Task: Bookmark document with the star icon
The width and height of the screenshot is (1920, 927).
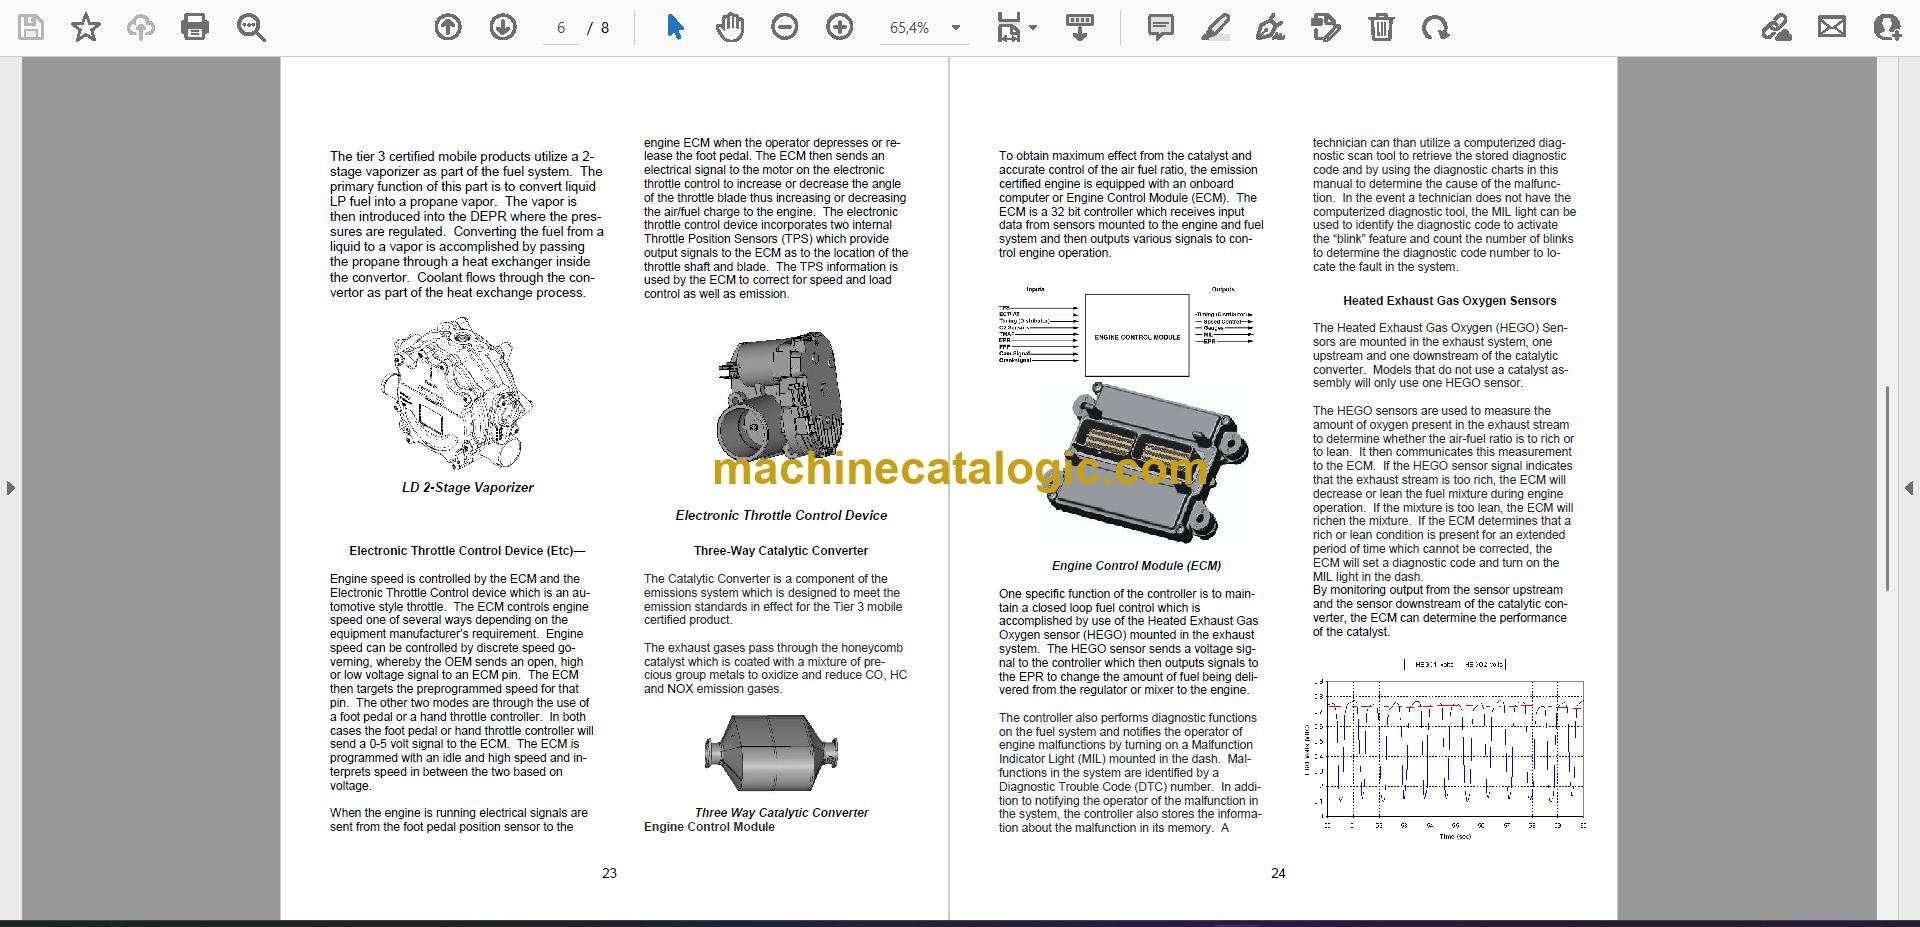Action: tap(86, 27)
